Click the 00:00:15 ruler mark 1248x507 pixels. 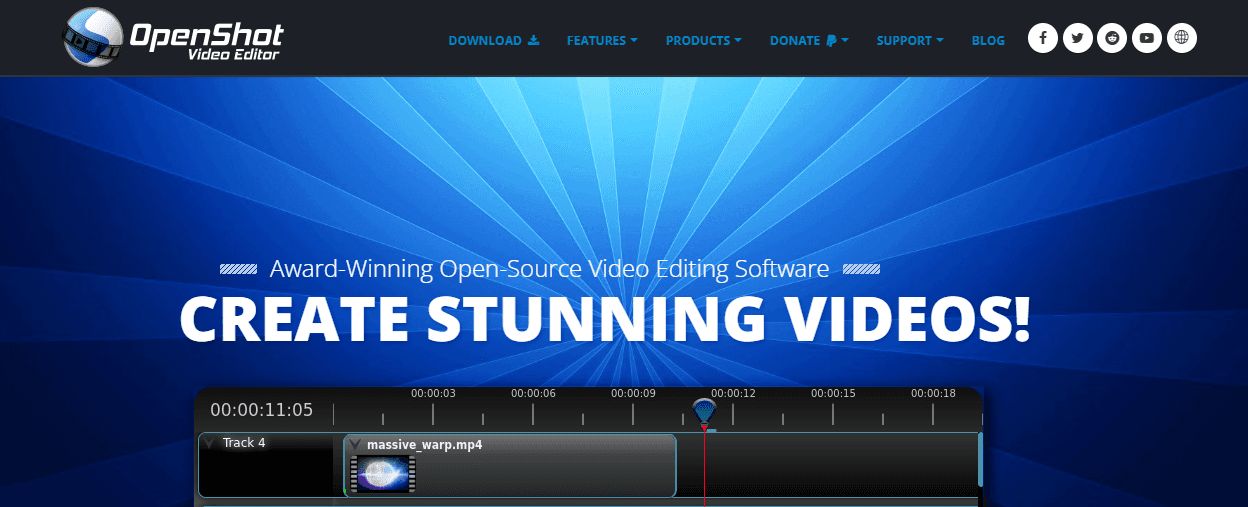pyautogui.click(x=833, y=393)
